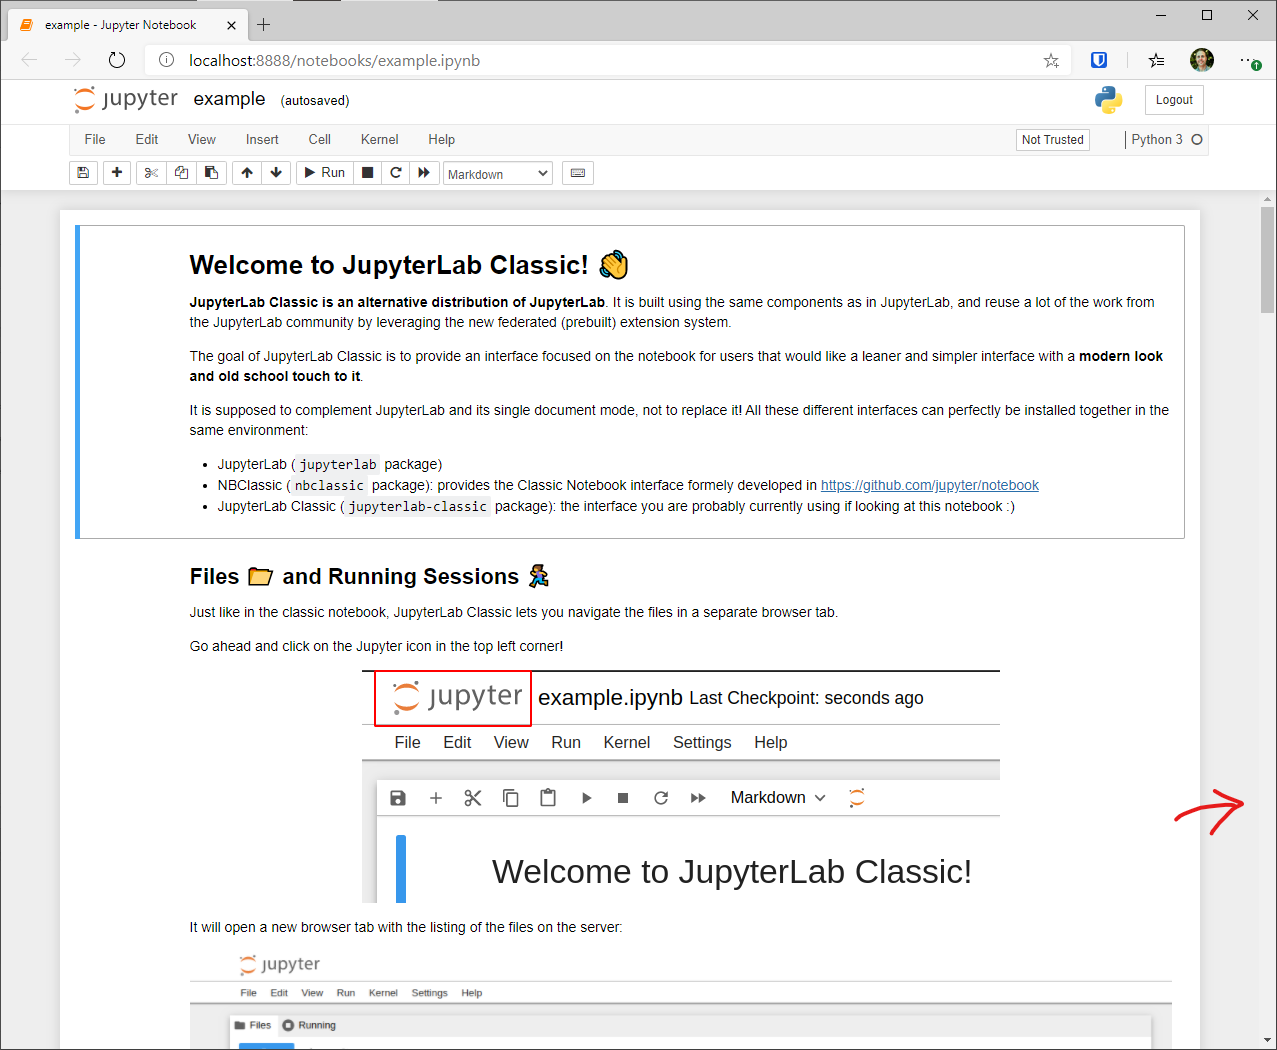1277x1050 pixels.
Task: Rename notebook by clicking example title
Action: [x=230, y=99]
